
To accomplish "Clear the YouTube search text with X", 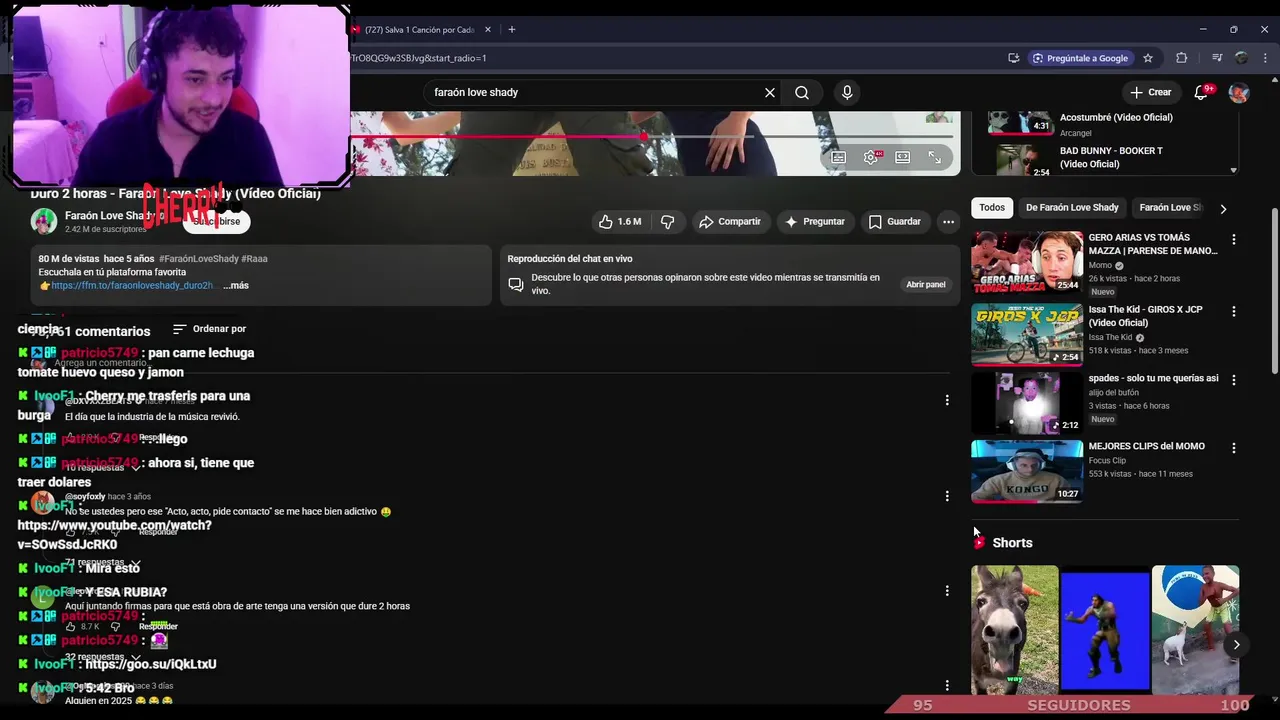I will click(770, 92).
